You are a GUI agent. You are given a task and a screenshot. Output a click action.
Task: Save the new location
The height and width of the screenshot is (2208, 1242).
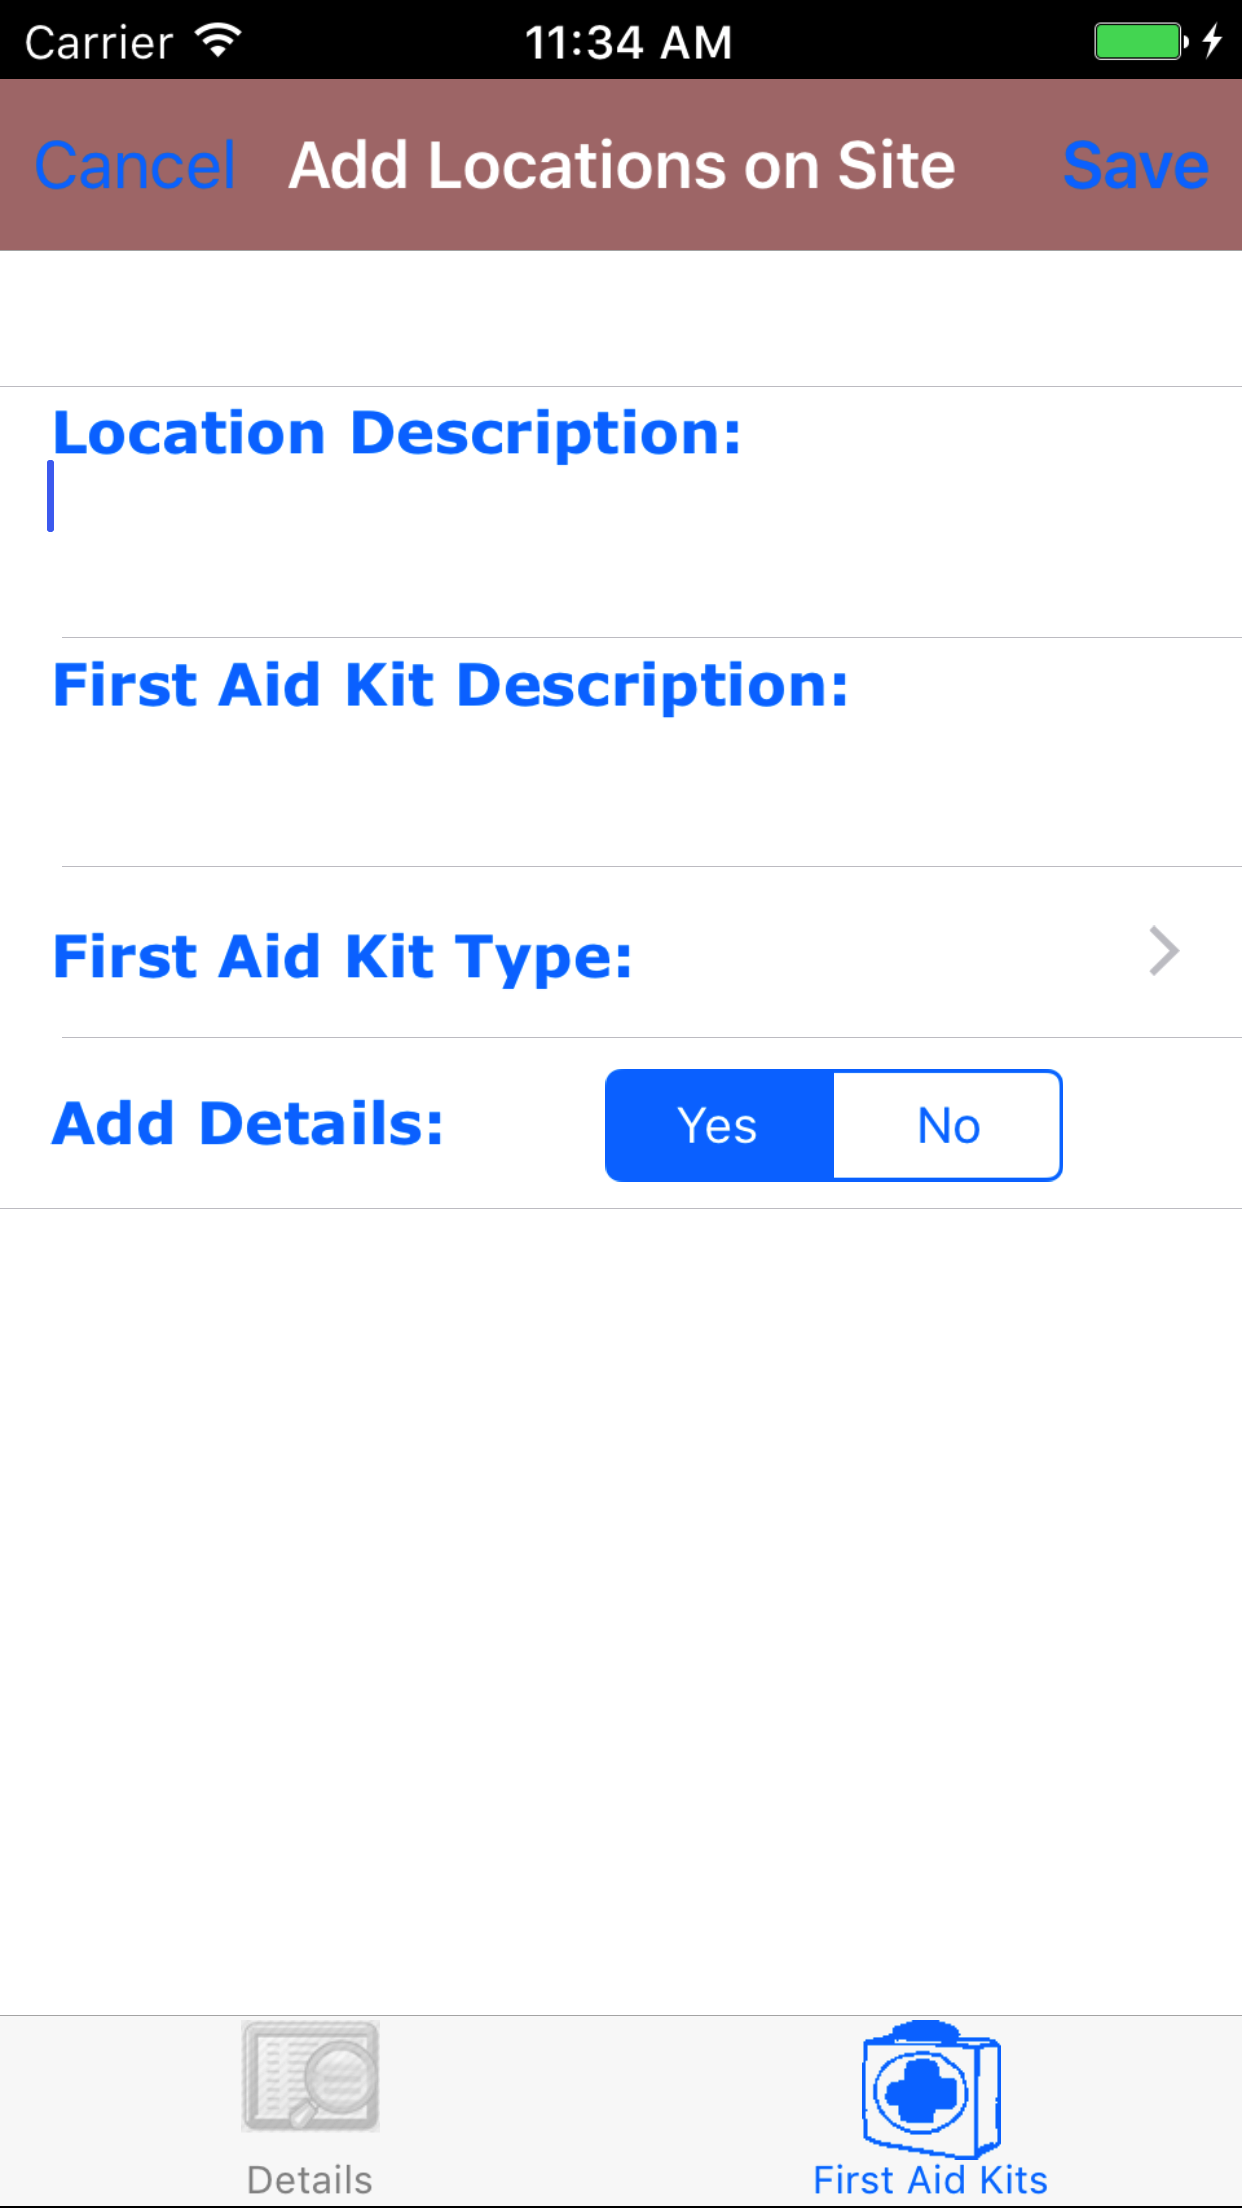click(1135, 165)
